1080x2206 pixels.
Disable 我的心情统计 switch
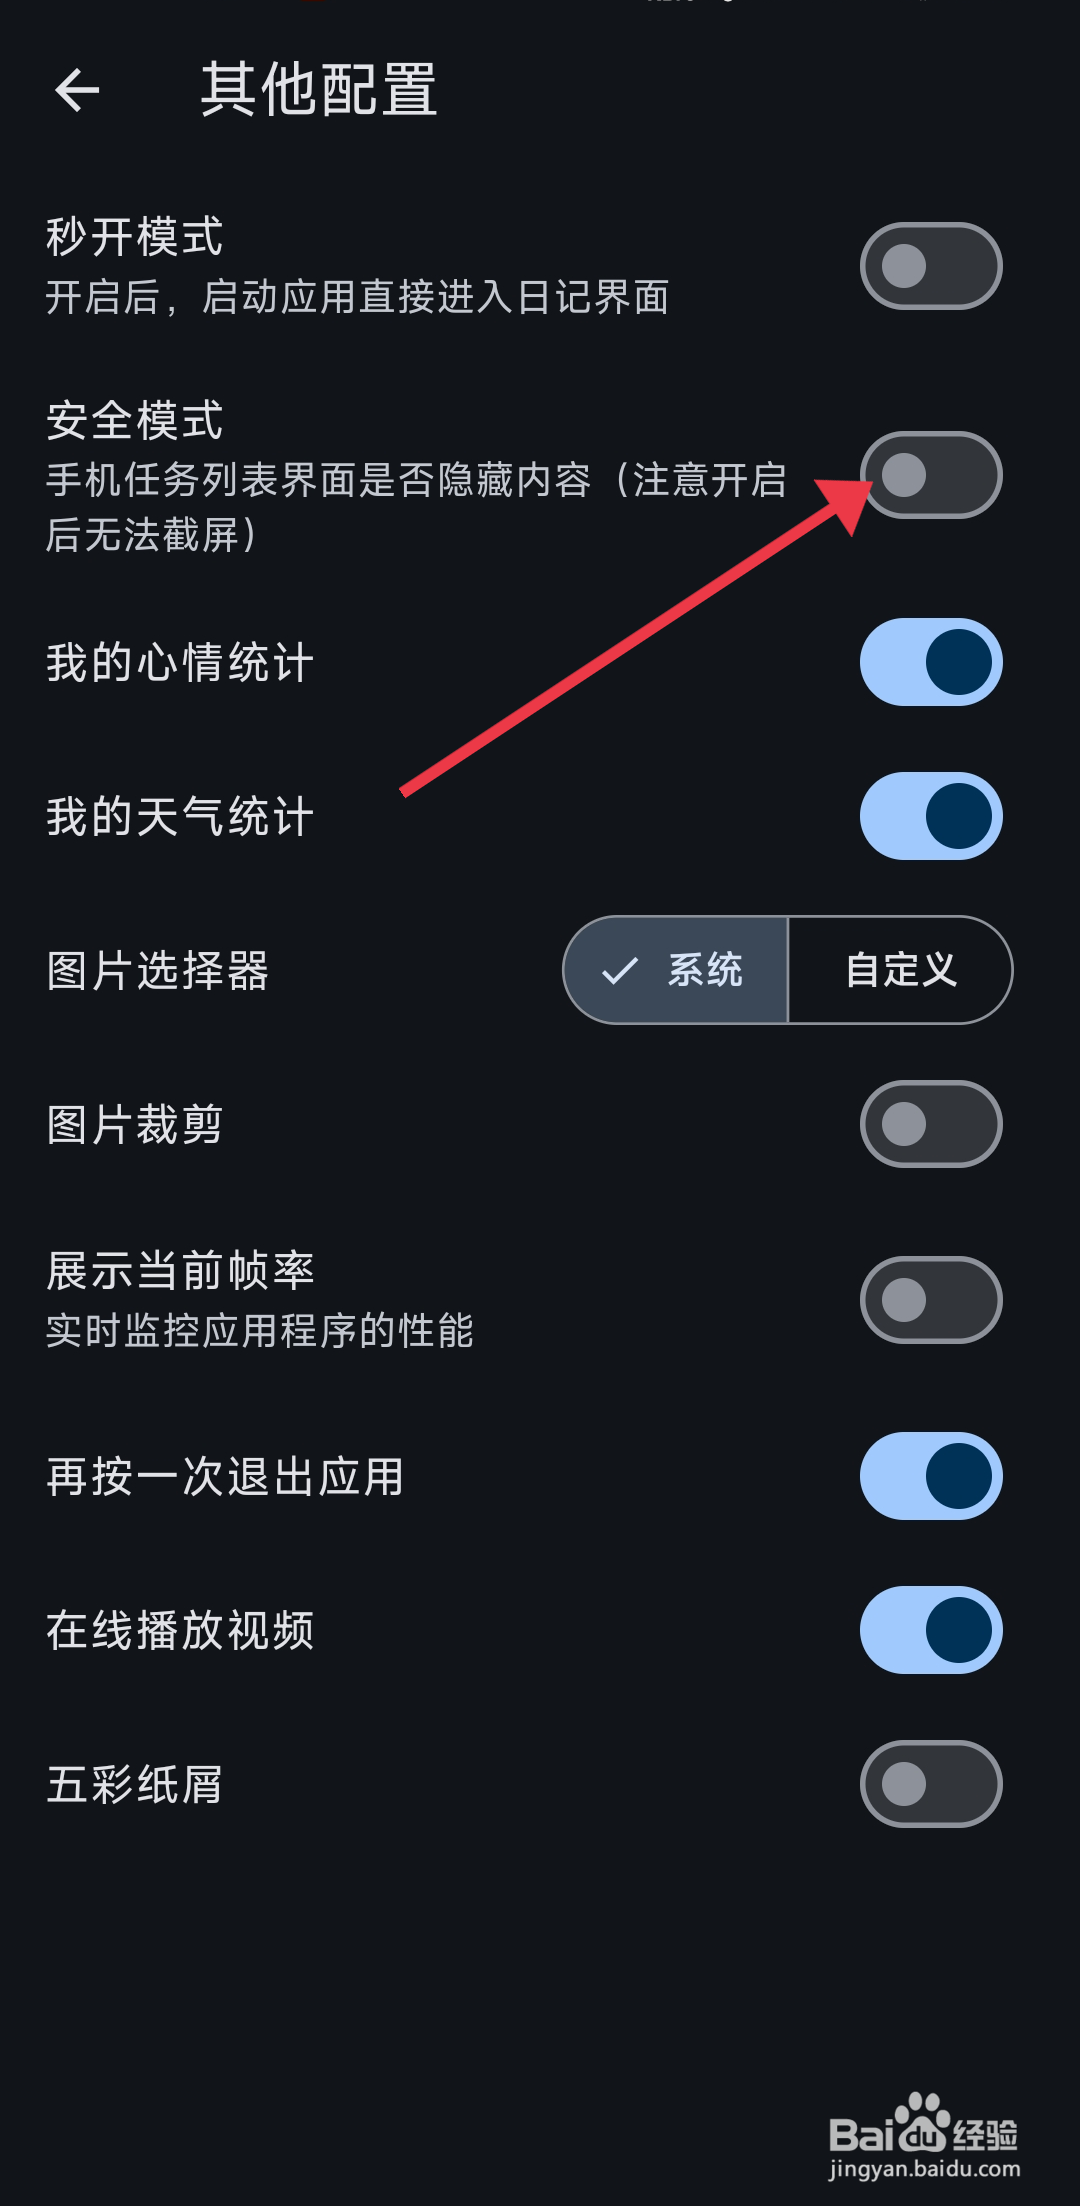click(931, 662)
